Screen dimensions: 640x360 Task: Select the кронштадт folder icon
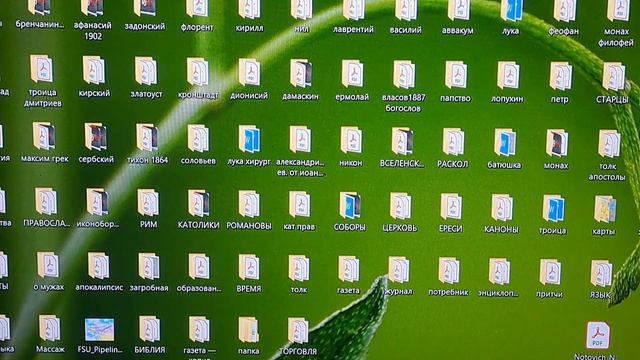point(198,72)
